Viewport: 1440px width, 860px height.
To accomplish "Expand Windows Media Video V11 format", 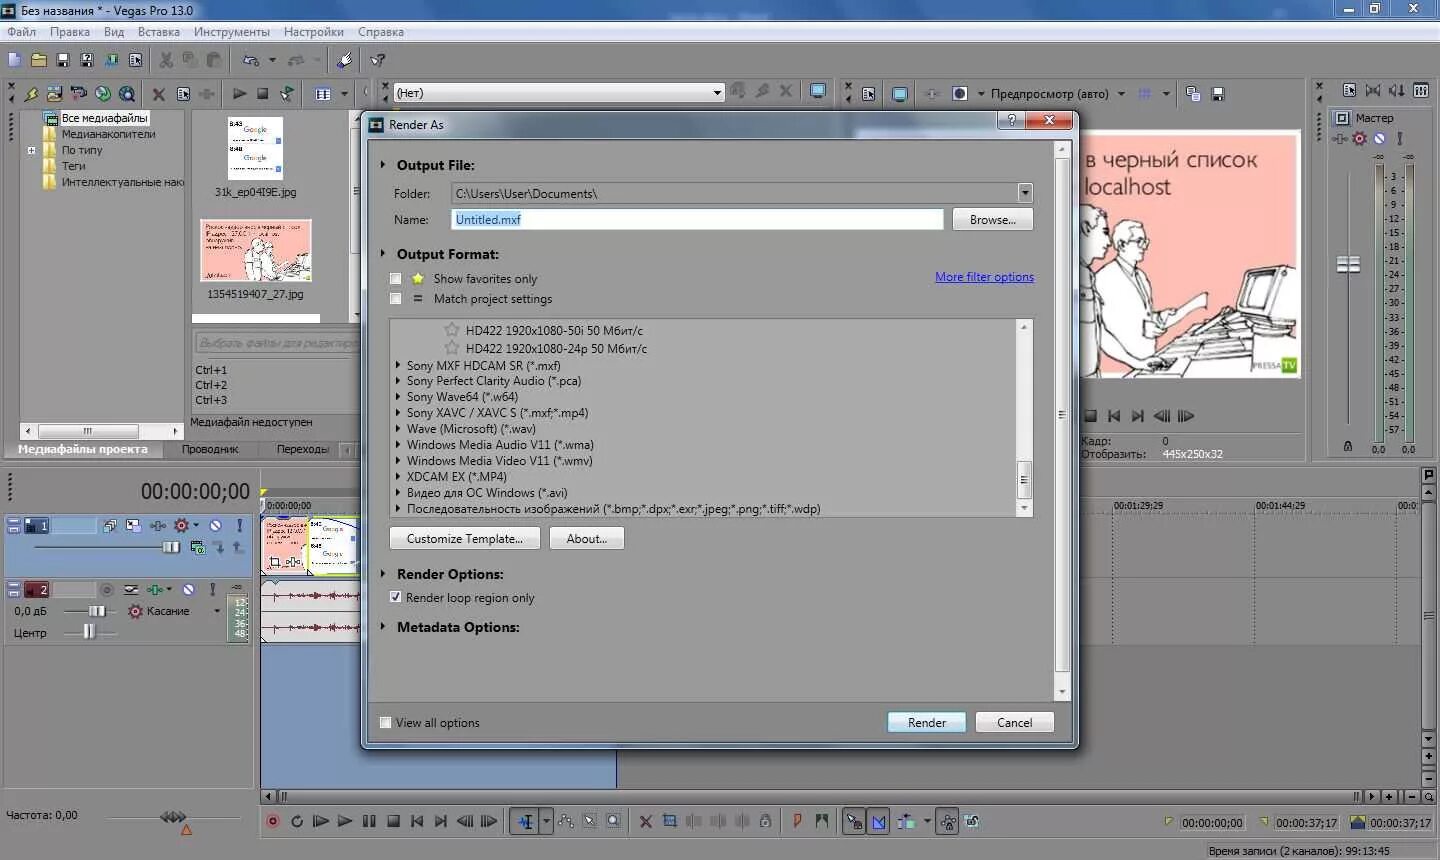I will pos(398,461).
